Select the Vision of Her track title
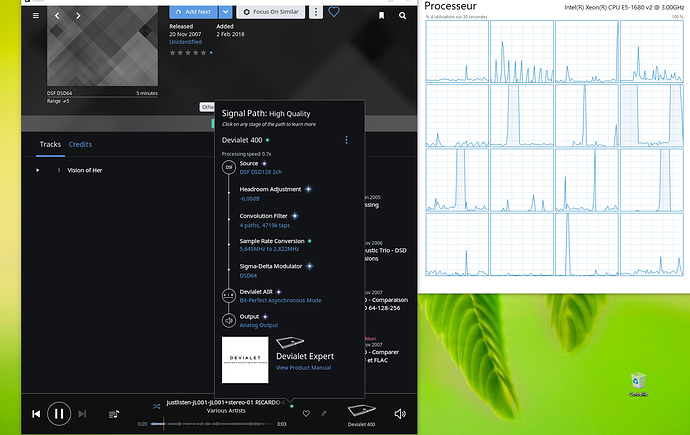 [84, 170]
